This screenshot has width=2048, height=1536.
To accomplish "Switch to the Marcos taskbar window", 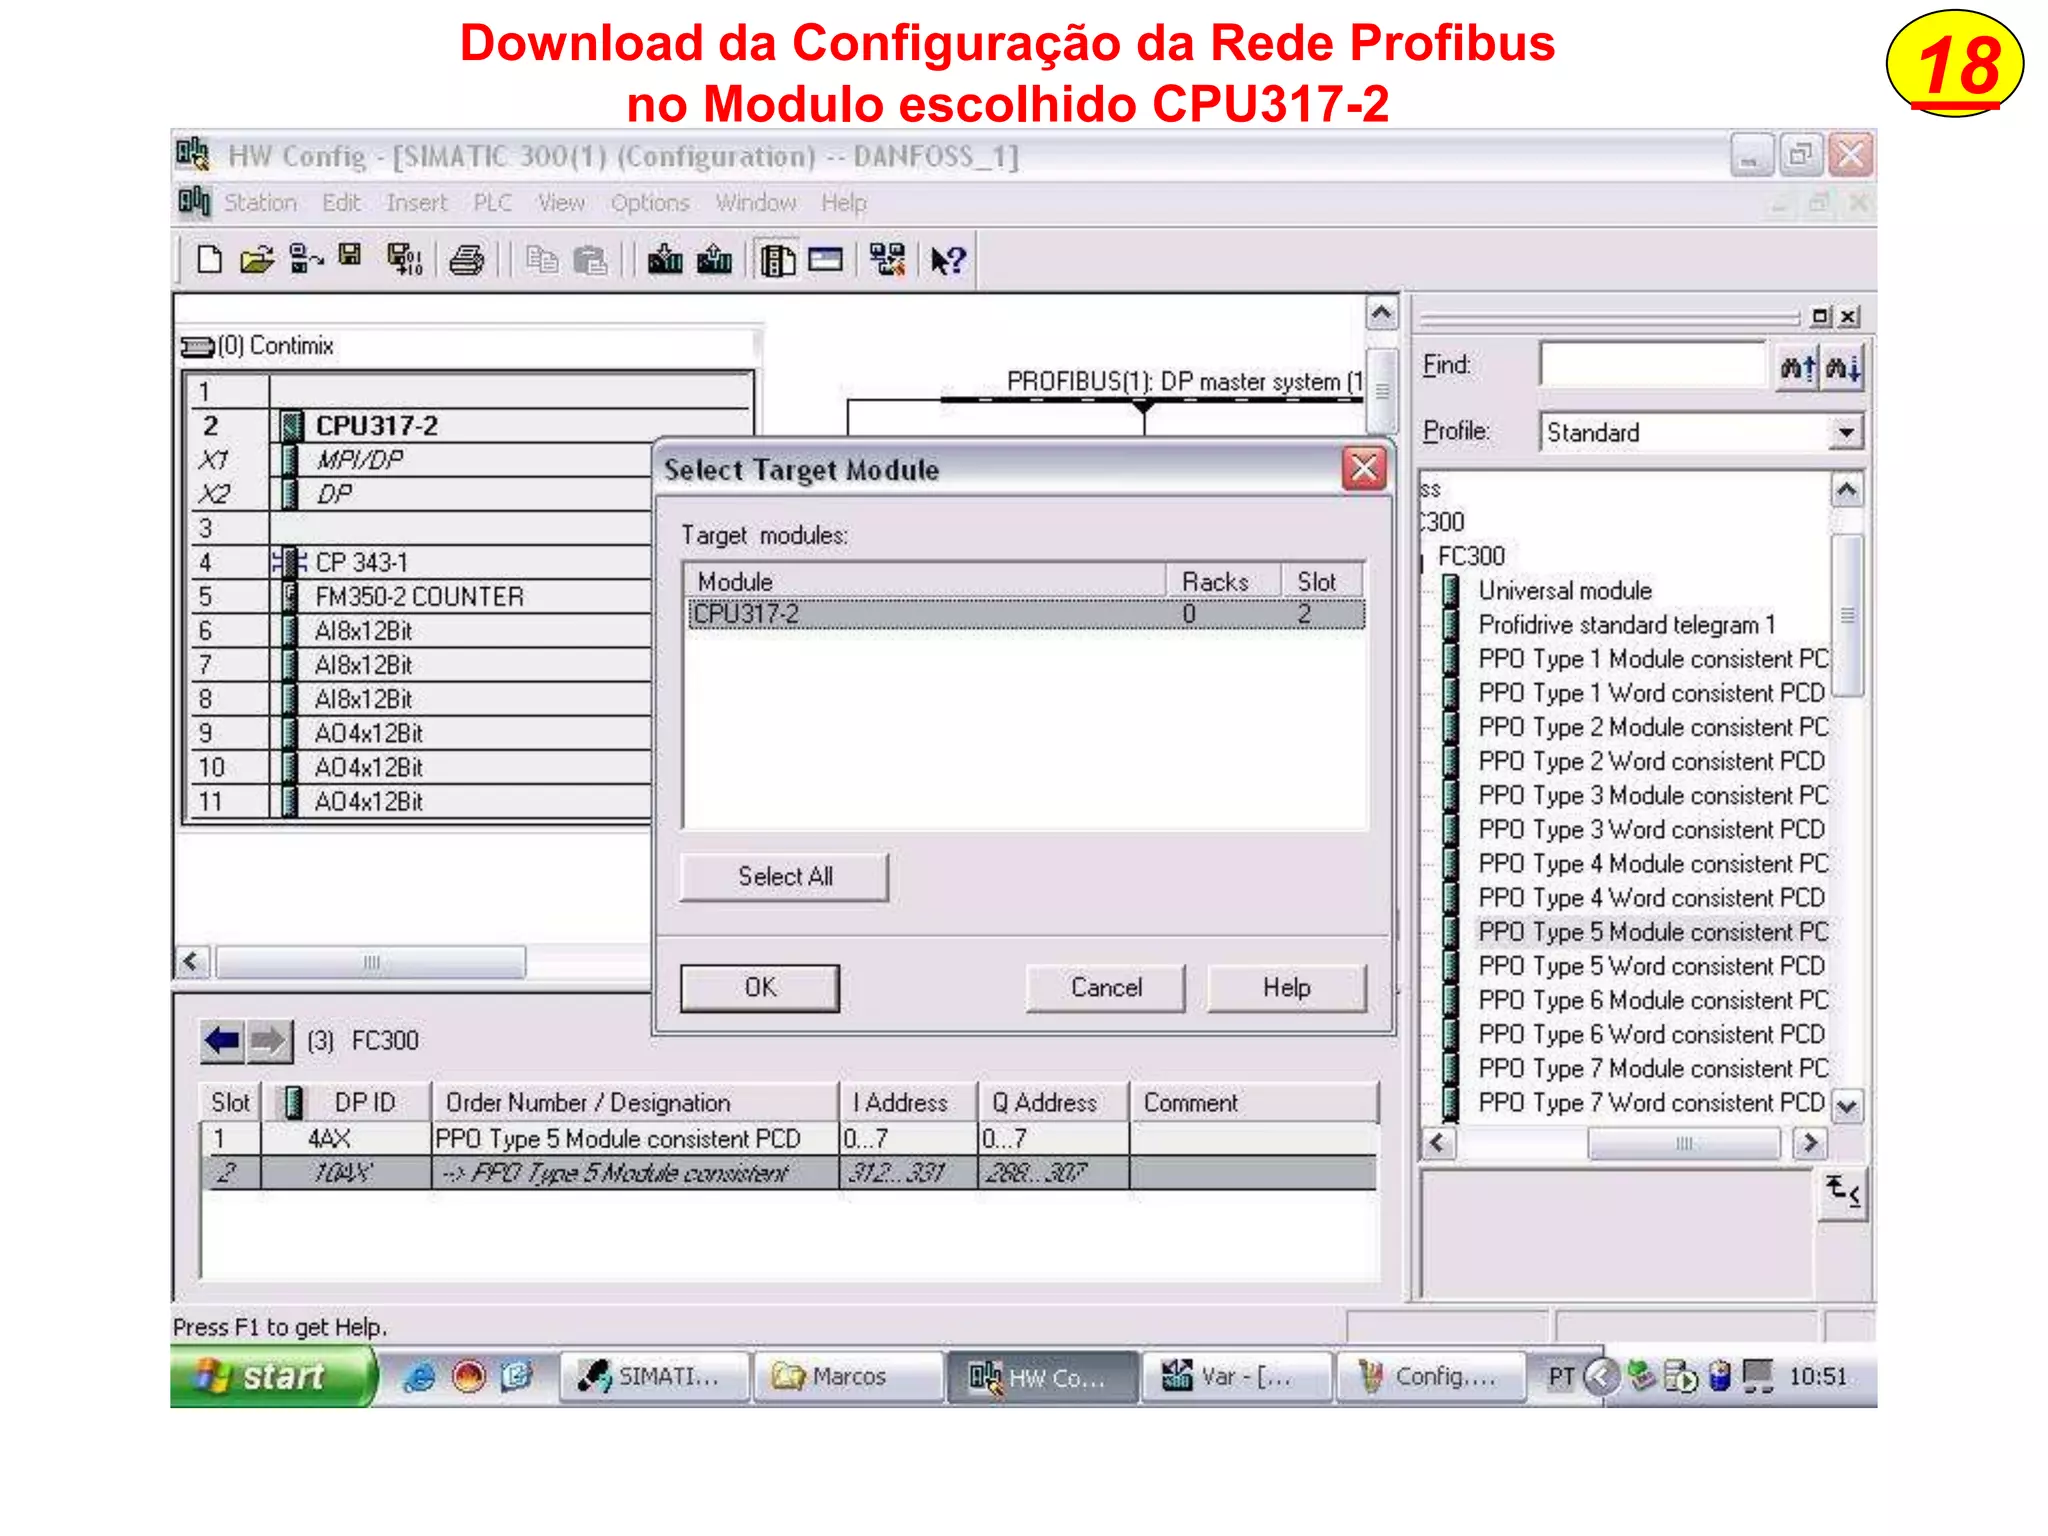I will point(847,1377).
